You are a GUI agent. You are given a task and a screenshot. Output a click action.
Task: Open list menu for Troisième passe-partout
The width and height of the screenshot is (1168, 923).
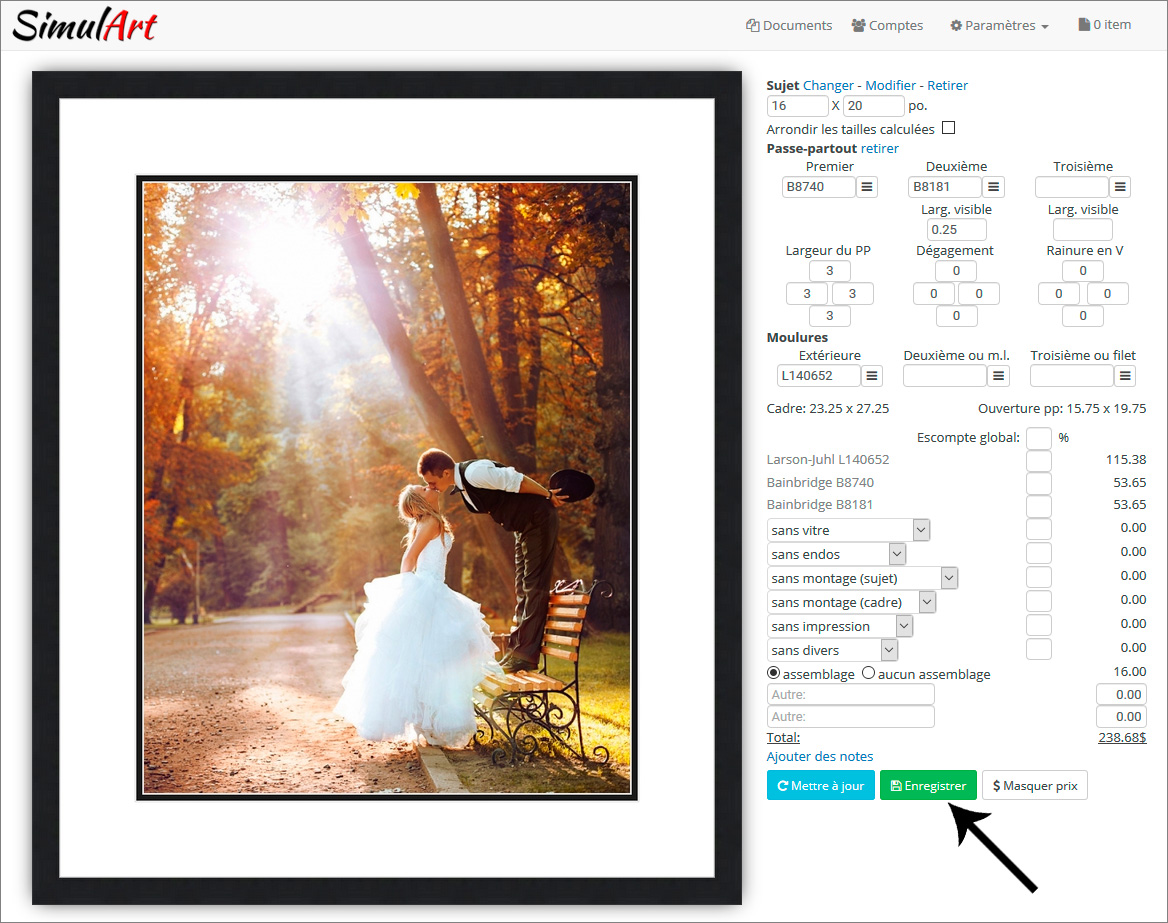click(x=1120, y=187)
